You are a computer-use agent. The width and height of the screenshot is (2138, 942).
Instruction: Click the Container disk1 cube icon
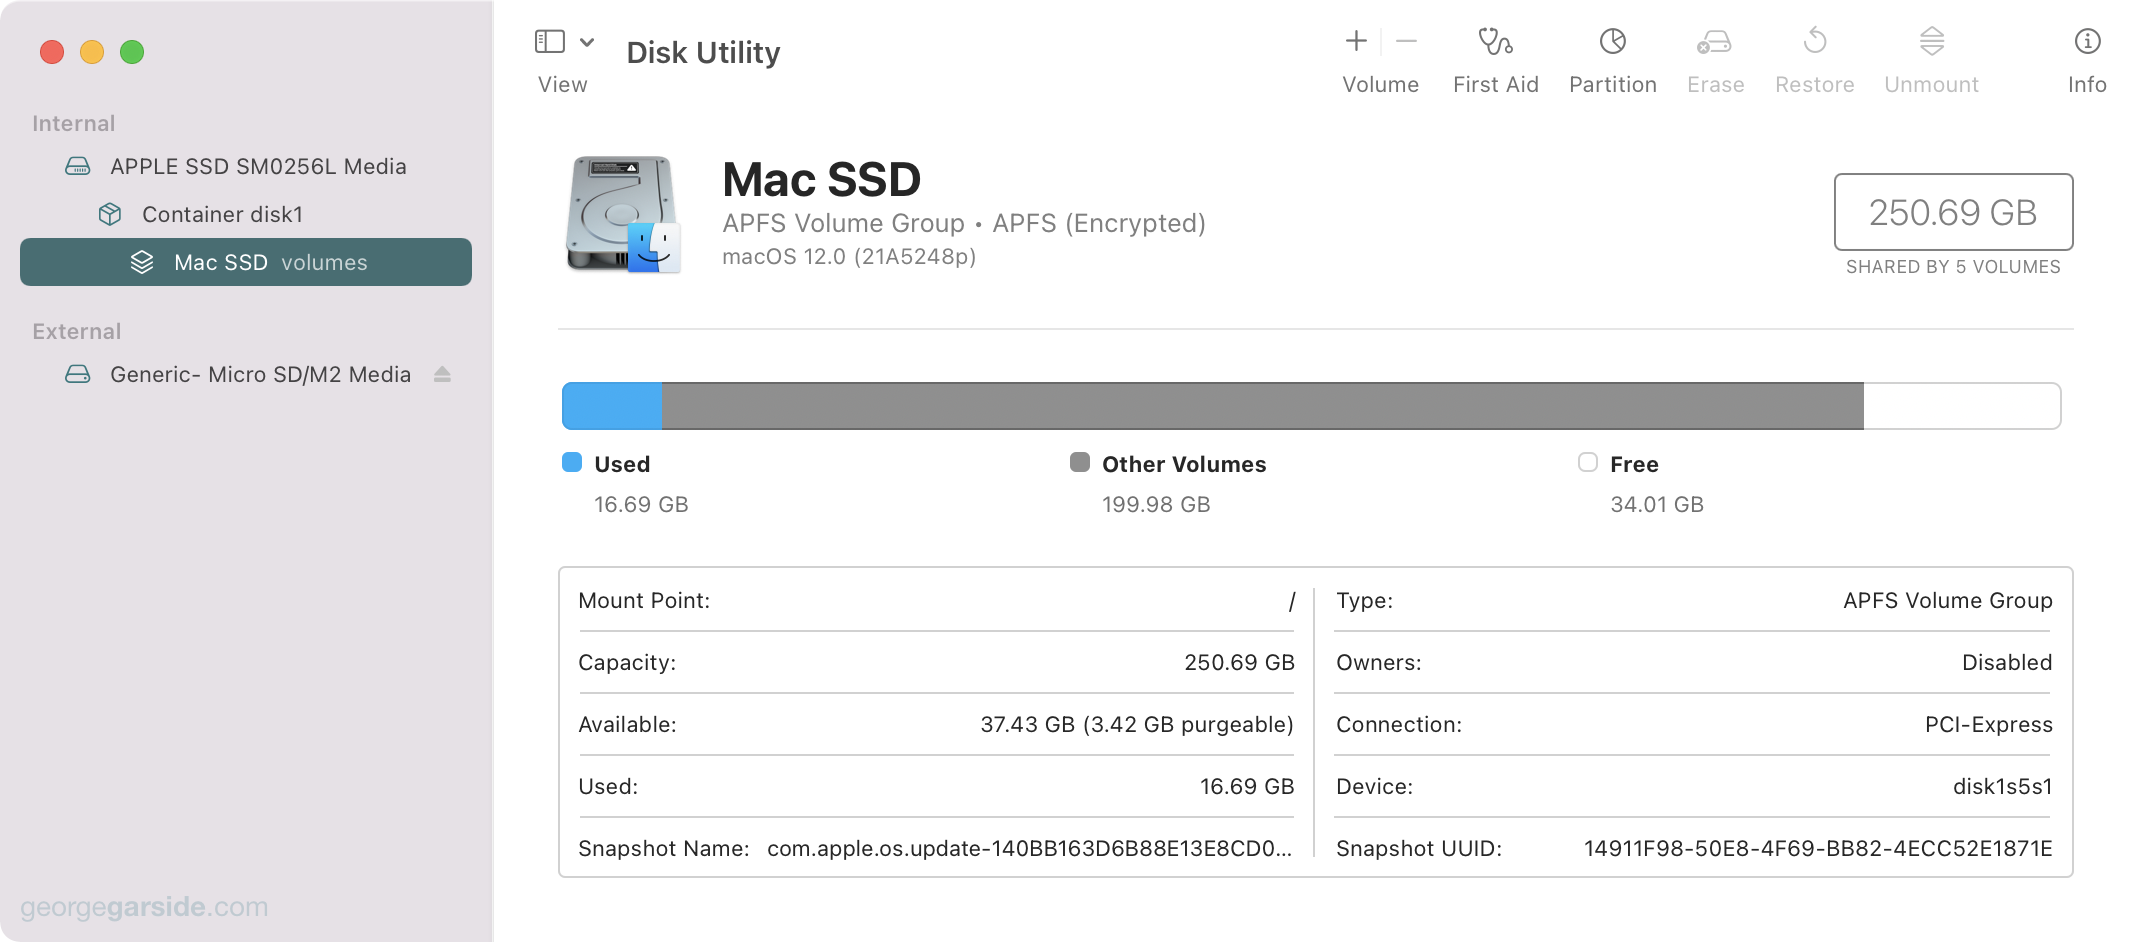[110, 214]
